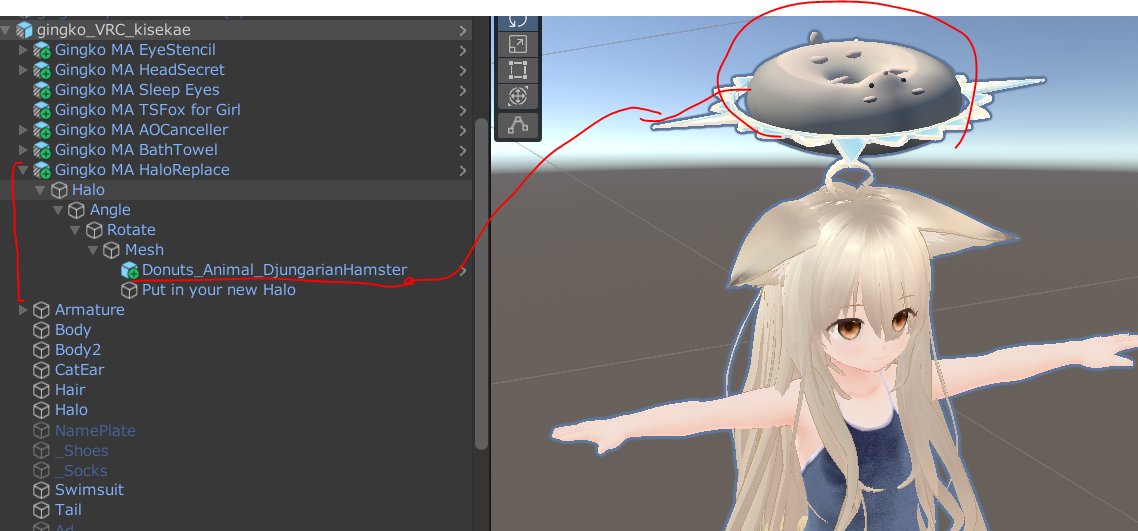Click the Angle object cube icon
The width and height of the screenshot is (1138, 531).
point(77,210)
